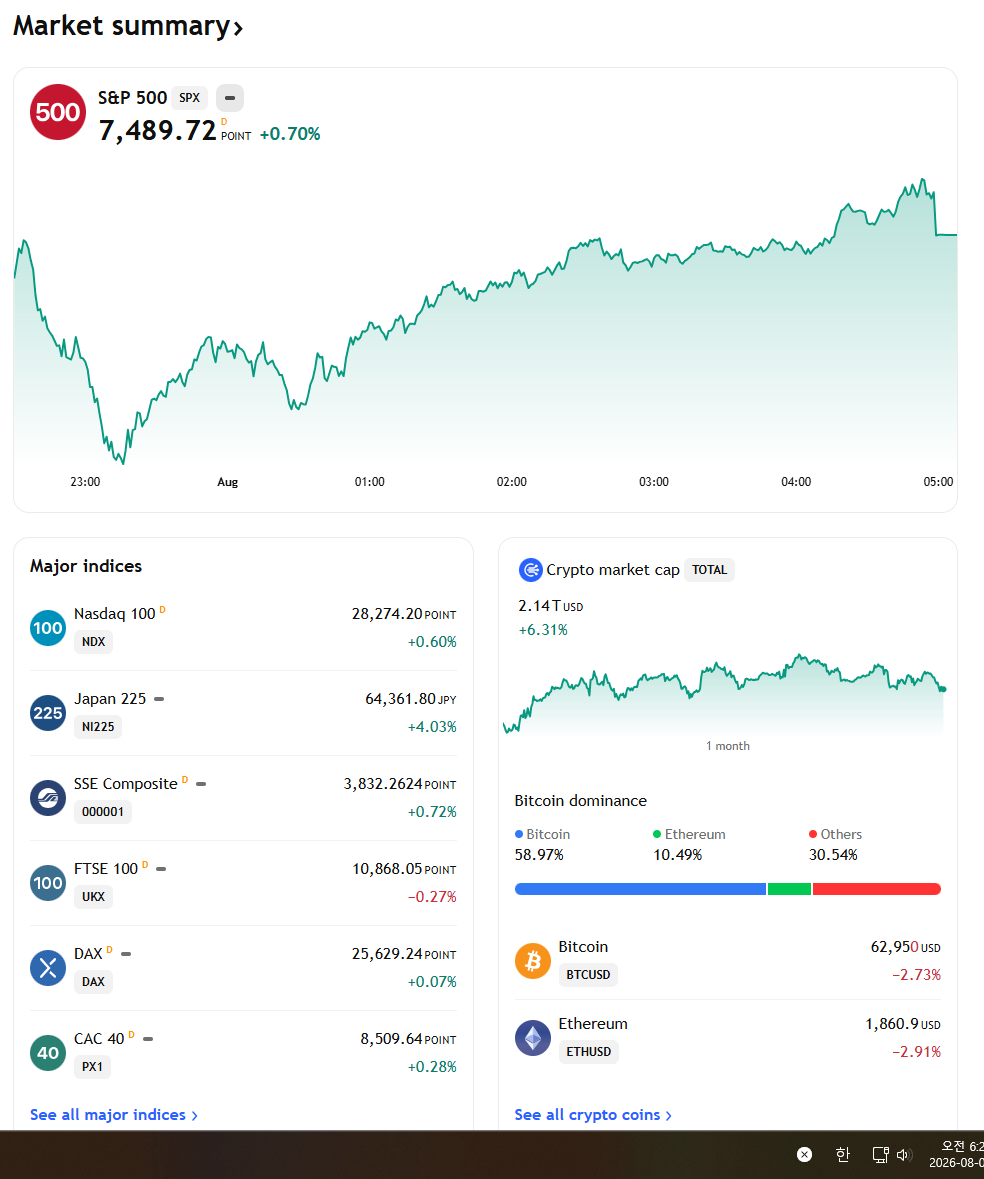Screen dimensions: 984x1179
Task: Click the 28,274.20 Nasdaq price
Action: [387, 614]
